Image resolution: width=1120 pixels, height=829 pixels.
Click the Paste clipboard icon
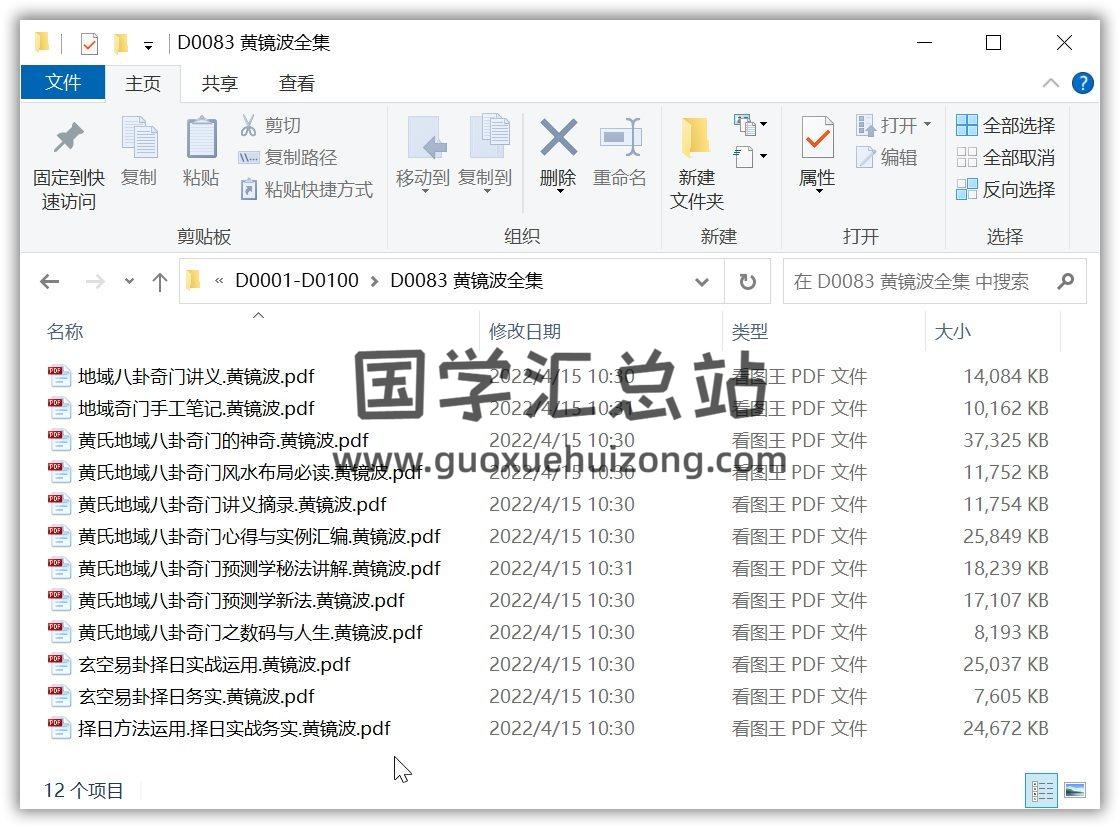[x=201, y=137]
